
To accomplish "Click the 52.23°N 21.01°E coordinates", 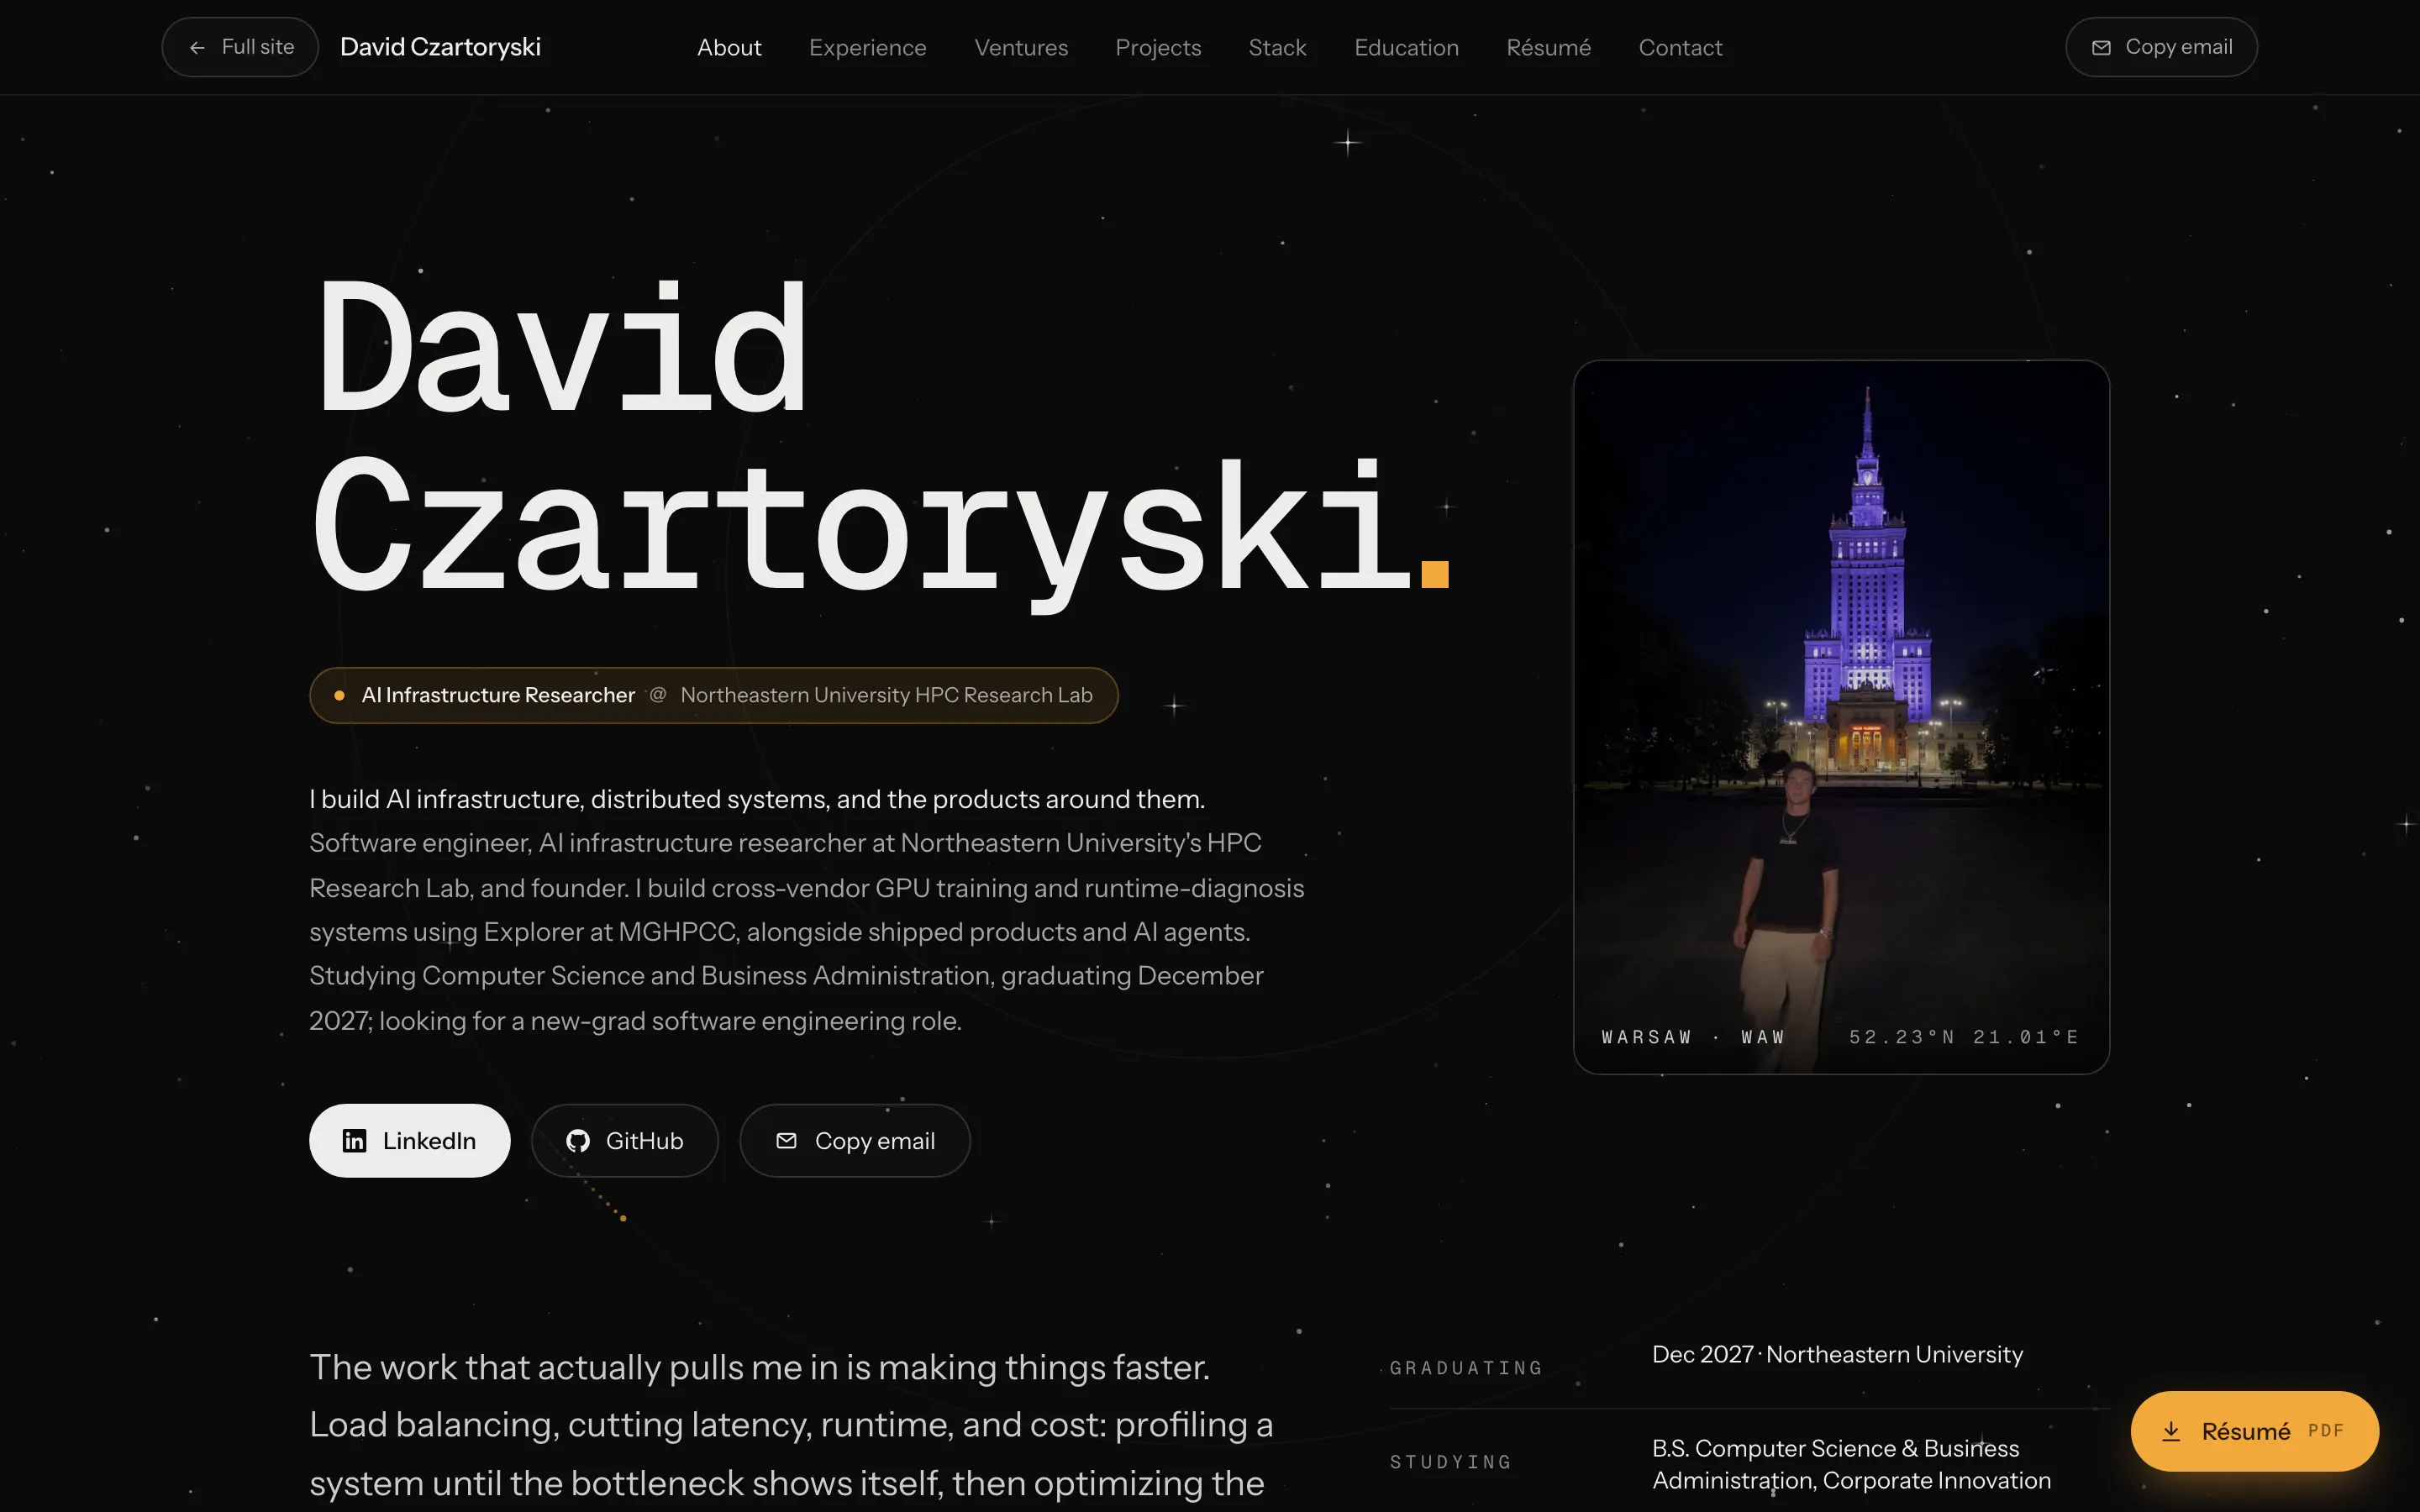I will pos(1964,1037).
